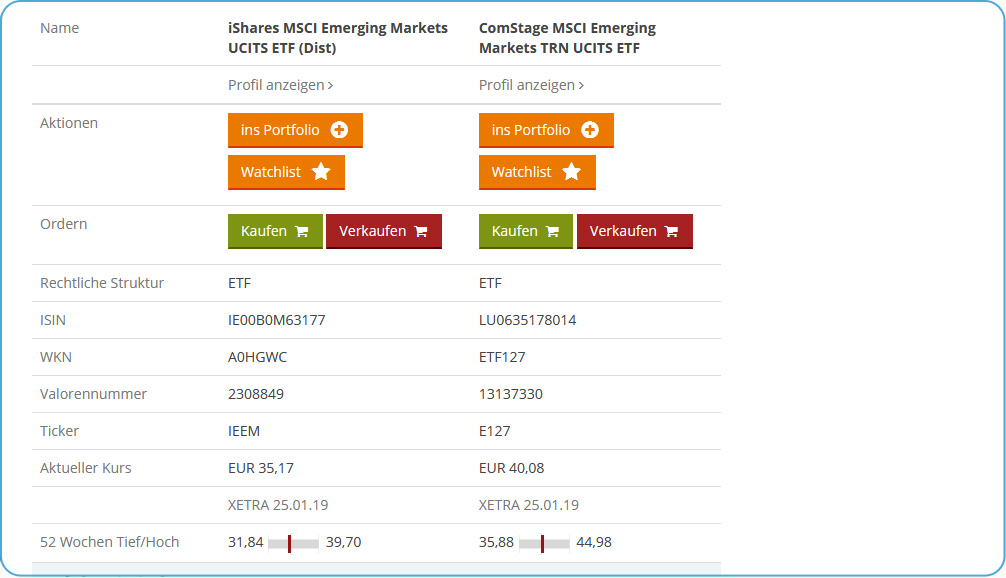Screen dimensions: 1006x578
Task: Click cart icon in iShares Verkaufen button
Action: [x=421, y=232]
